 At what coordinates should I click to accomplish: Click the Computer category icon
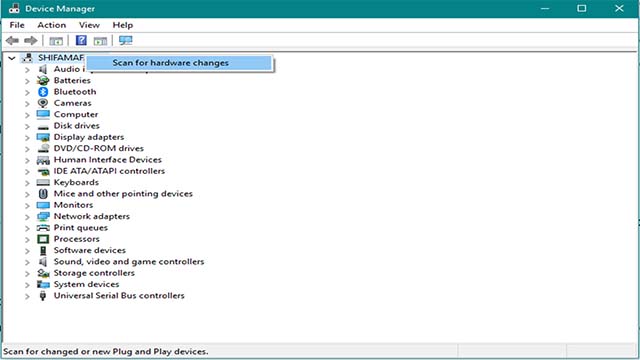pyautogui.click(x=43, y=114)
